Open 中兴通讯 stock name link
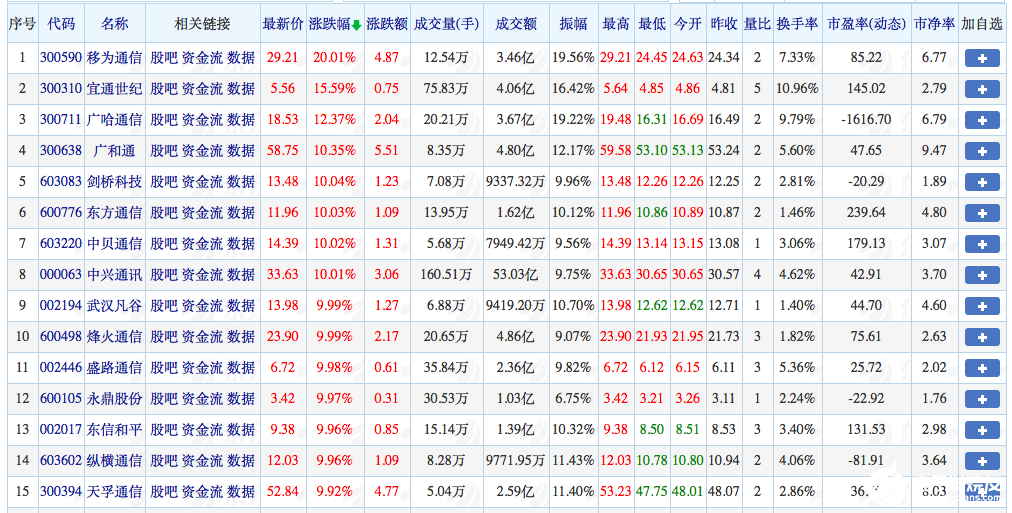Viewport: 1012px width, 513px height. pos(114,275)
